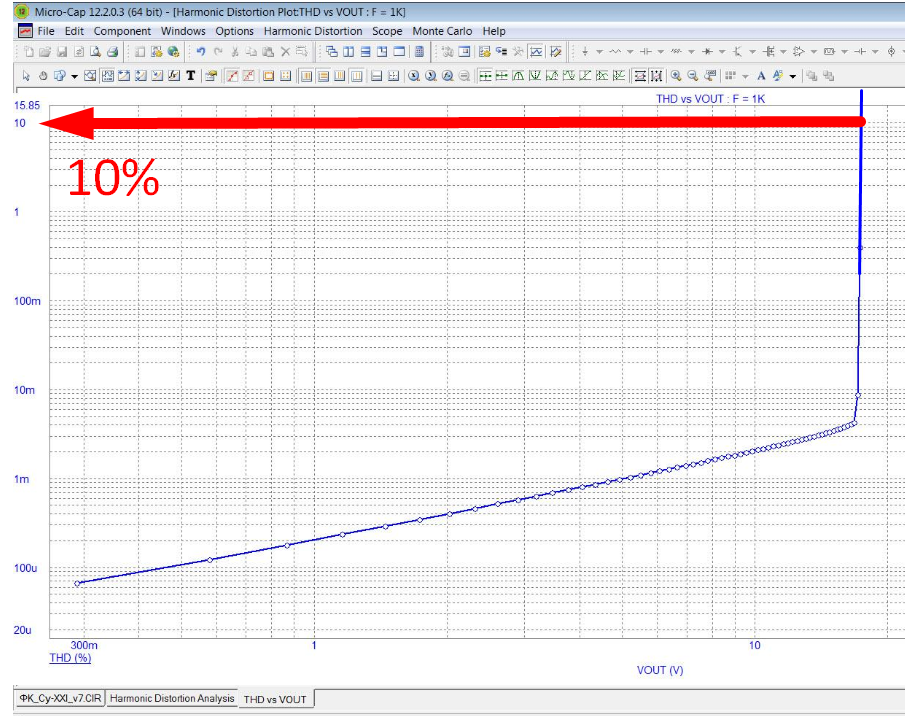Open Print Preview with magnifier icon
905x716 pixels.
point(95,52)
